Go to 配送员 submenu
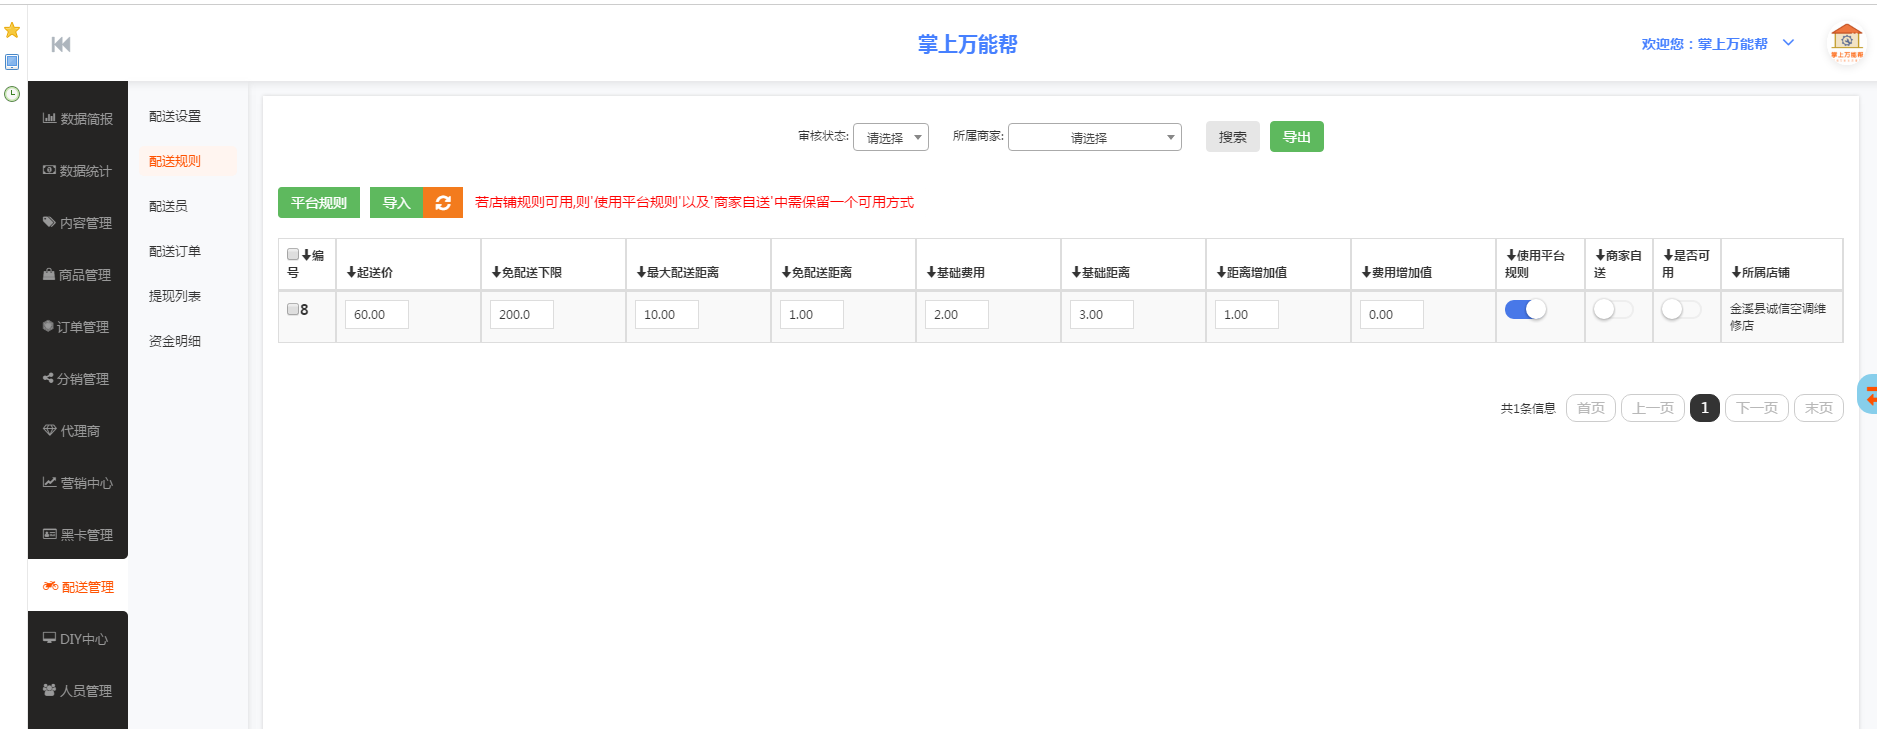Image resolution: width=1877 pixels, height=729 pixels. [x=168, y=206]
